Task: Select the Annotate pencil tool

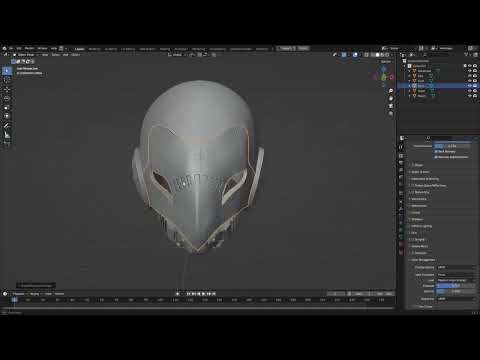Action: (x=7, y=126)
